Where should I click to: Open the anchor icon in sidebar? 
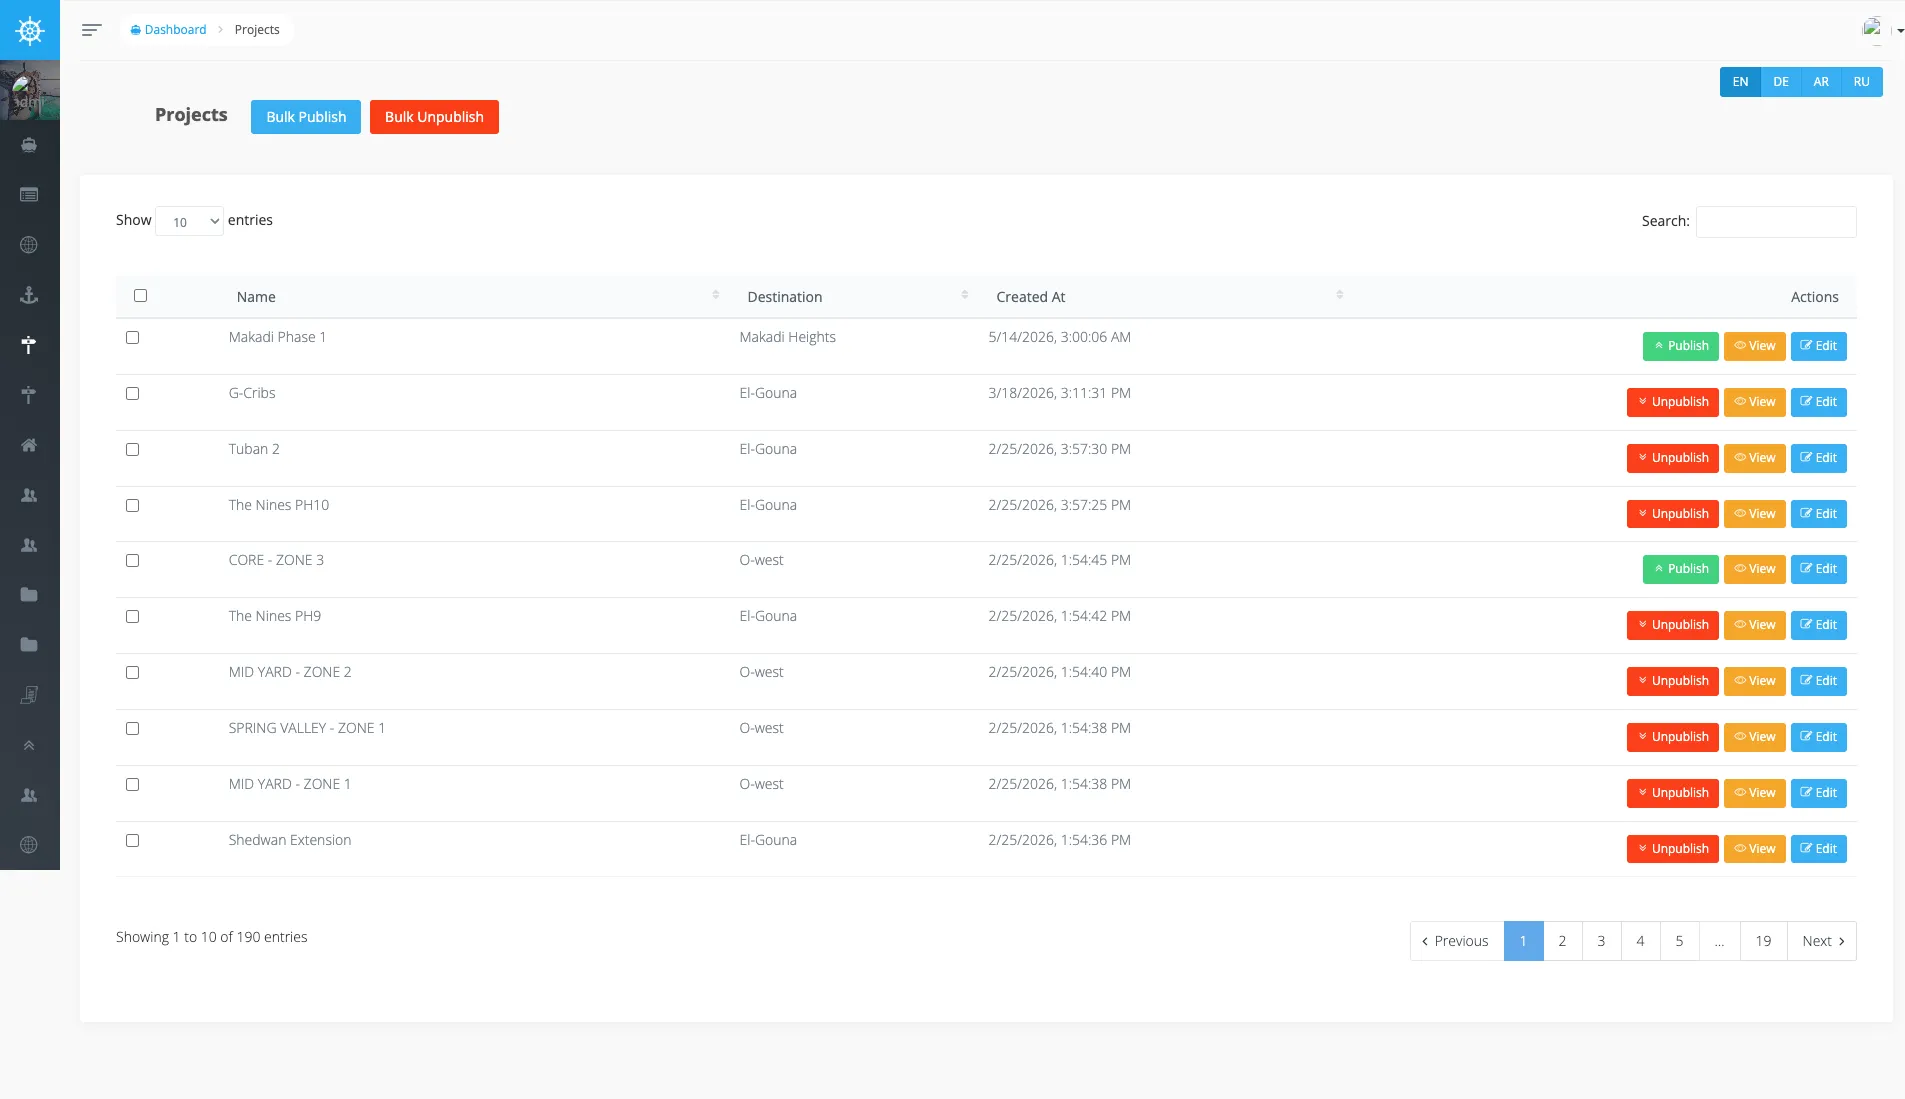pyautogui.click(x=29, y=295)
